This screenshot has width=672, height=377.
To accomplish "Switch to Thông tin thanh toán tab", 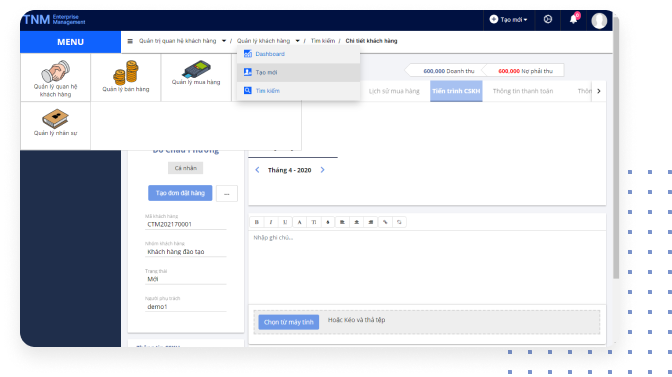I will point(523,91).
